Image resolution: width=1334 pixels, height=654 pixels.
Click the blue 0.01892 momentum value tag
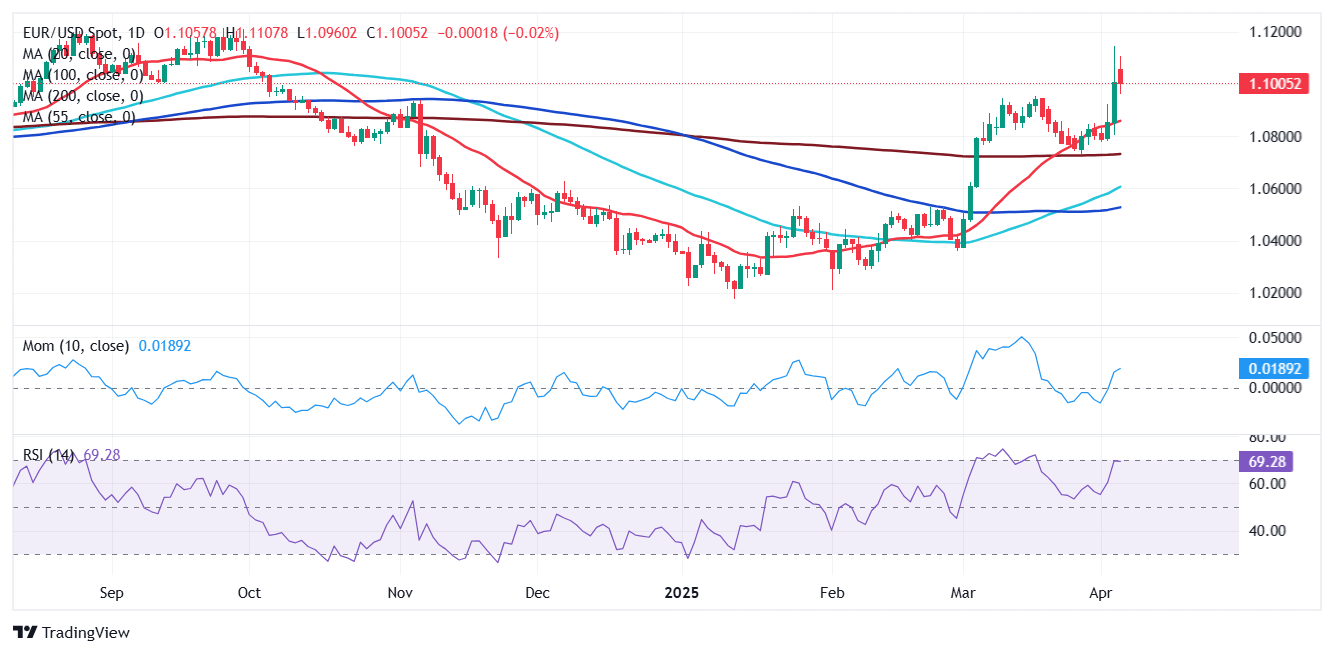(1273, 368)
